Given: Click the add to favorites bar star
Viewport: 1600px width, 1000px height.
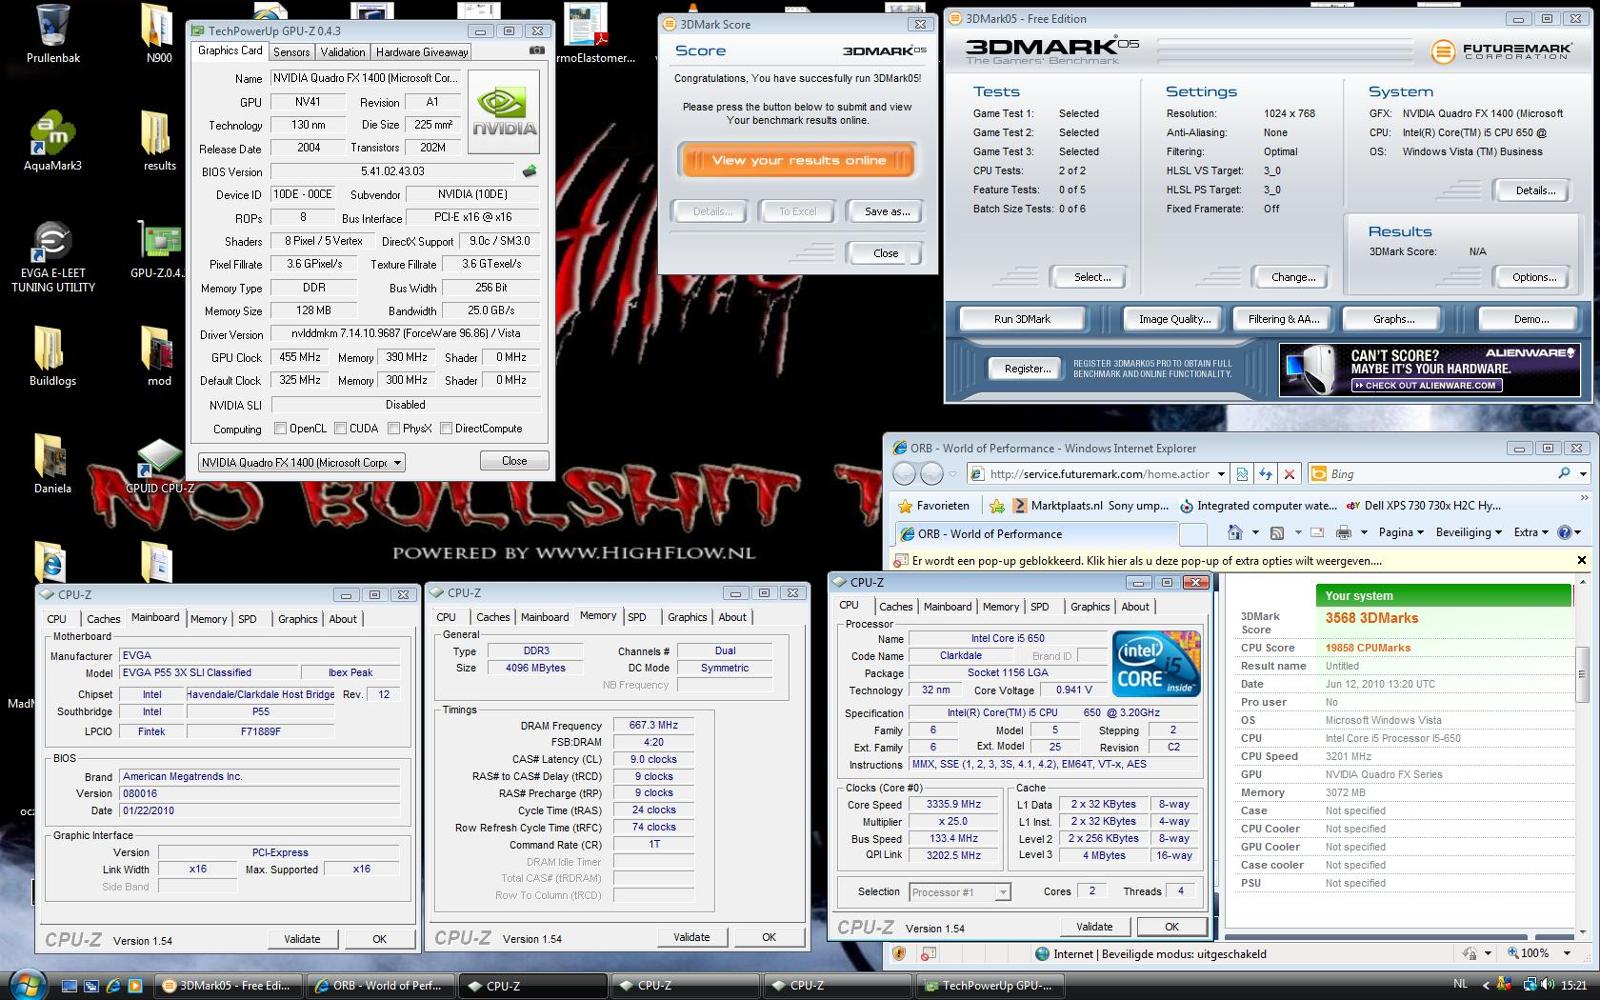Looking at the screenshot, I should pos(996,506).
